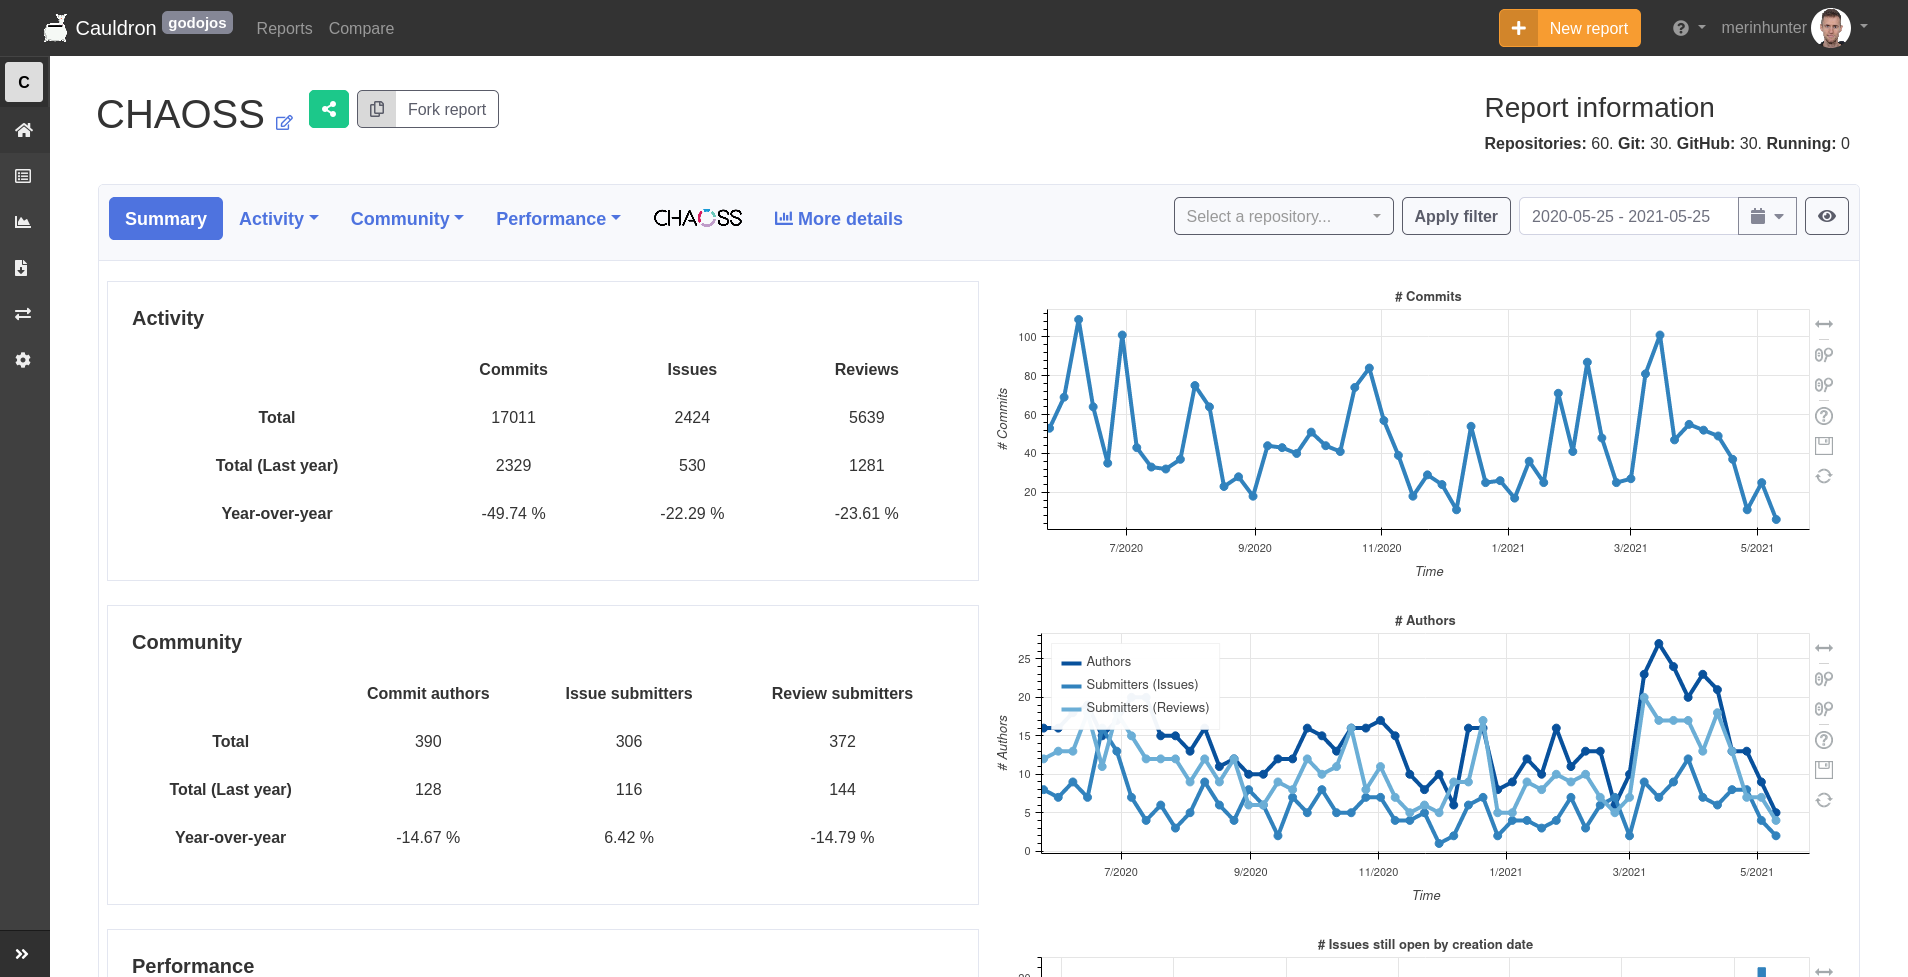Save the Commits chart image

[x=1824, y=446]
